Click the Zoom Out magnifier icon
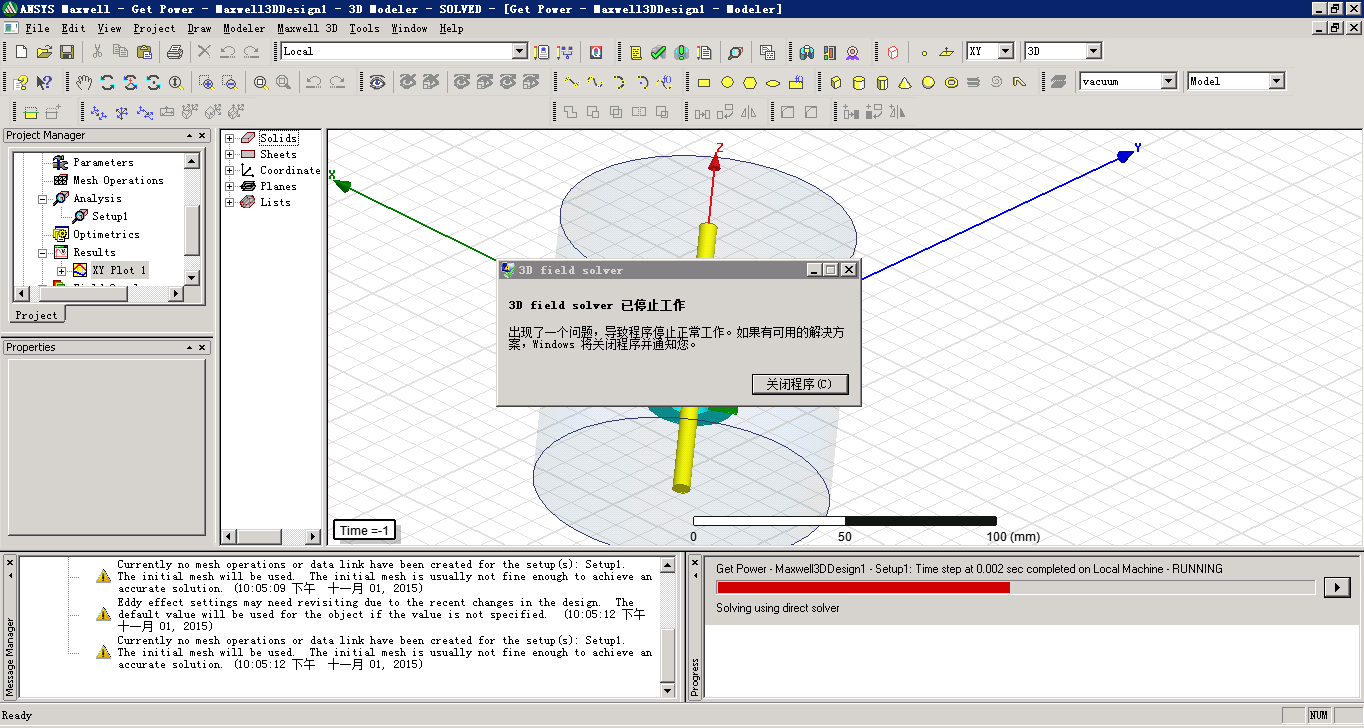This screenshot has width=1364, height=728. 230,82
